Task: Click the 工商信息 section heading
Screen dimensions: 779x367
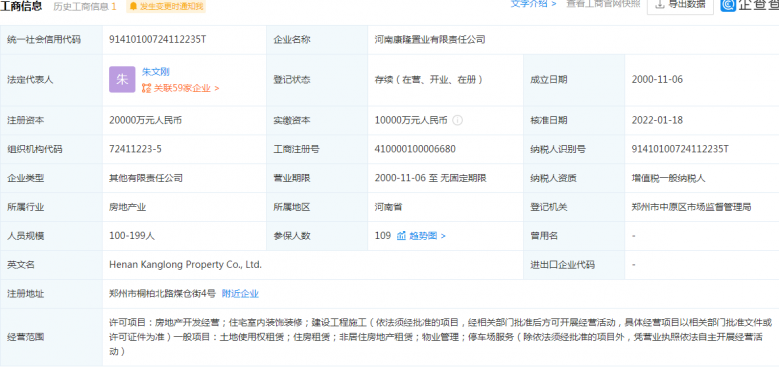Action: point(22,6)
